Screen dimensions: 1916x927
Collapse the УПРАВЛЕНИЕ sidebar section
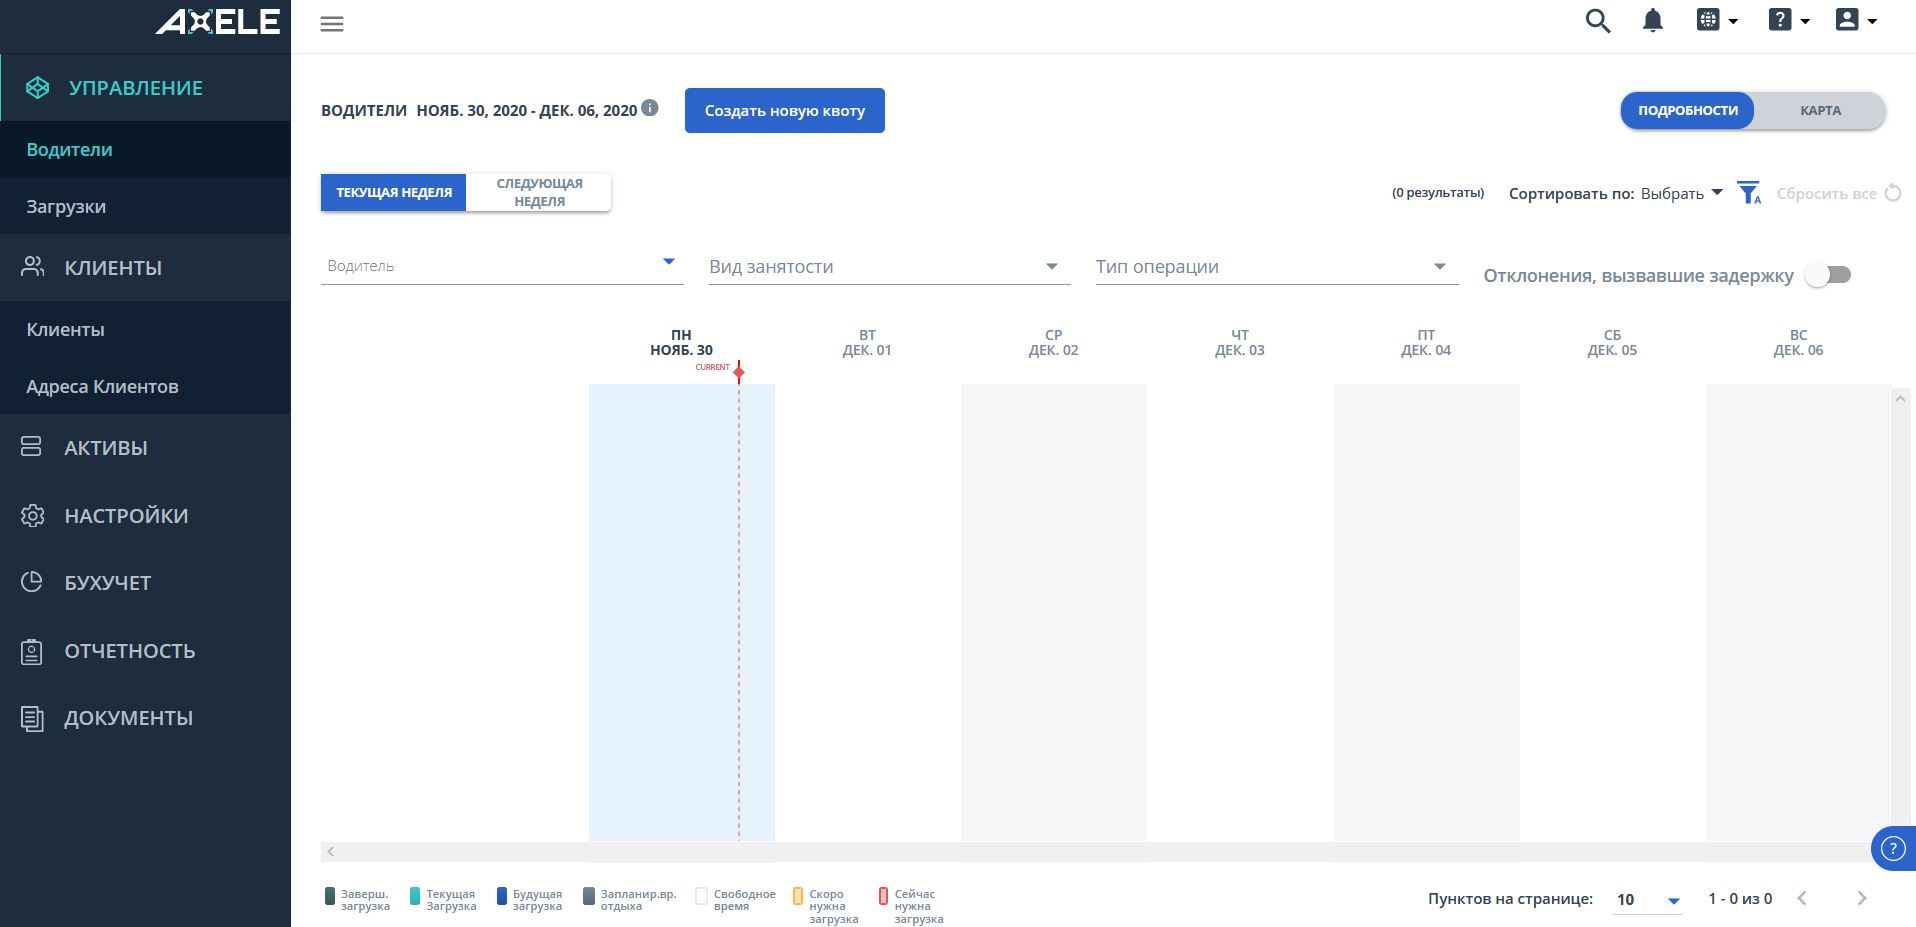click(x=145, y=88)
